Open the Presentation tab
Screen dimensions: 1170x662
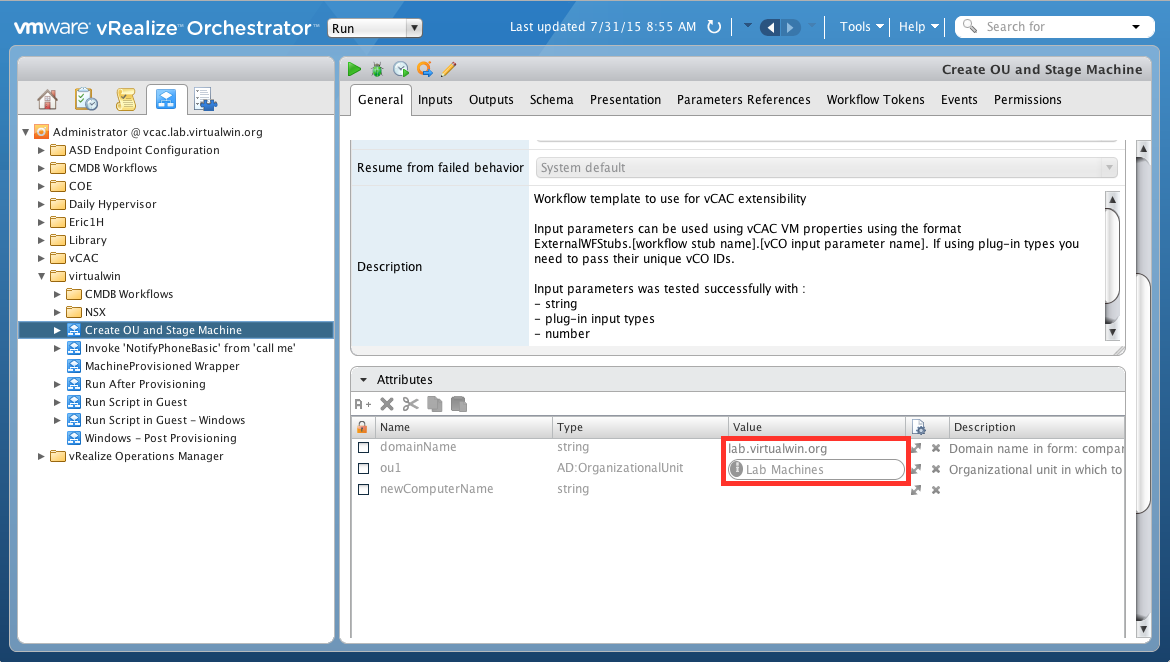click(625, 100)
